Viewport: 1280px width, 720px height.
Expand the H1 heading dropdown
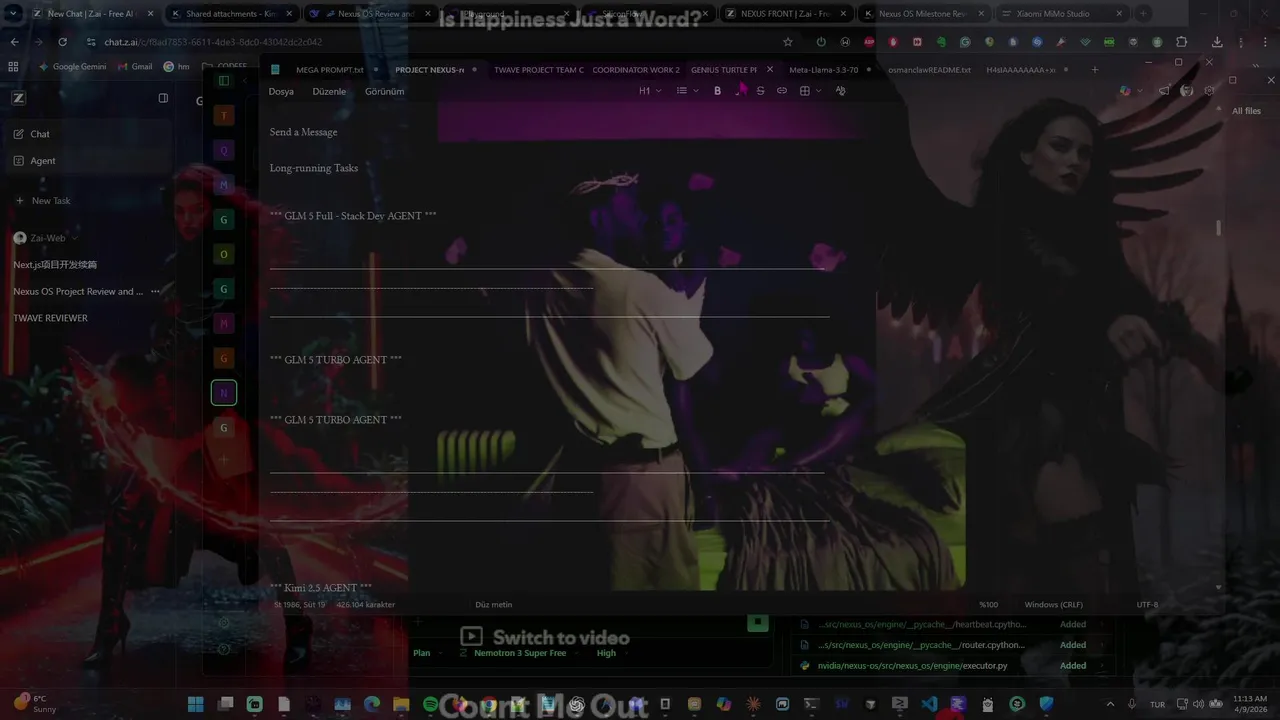click(x=650, y=91)
